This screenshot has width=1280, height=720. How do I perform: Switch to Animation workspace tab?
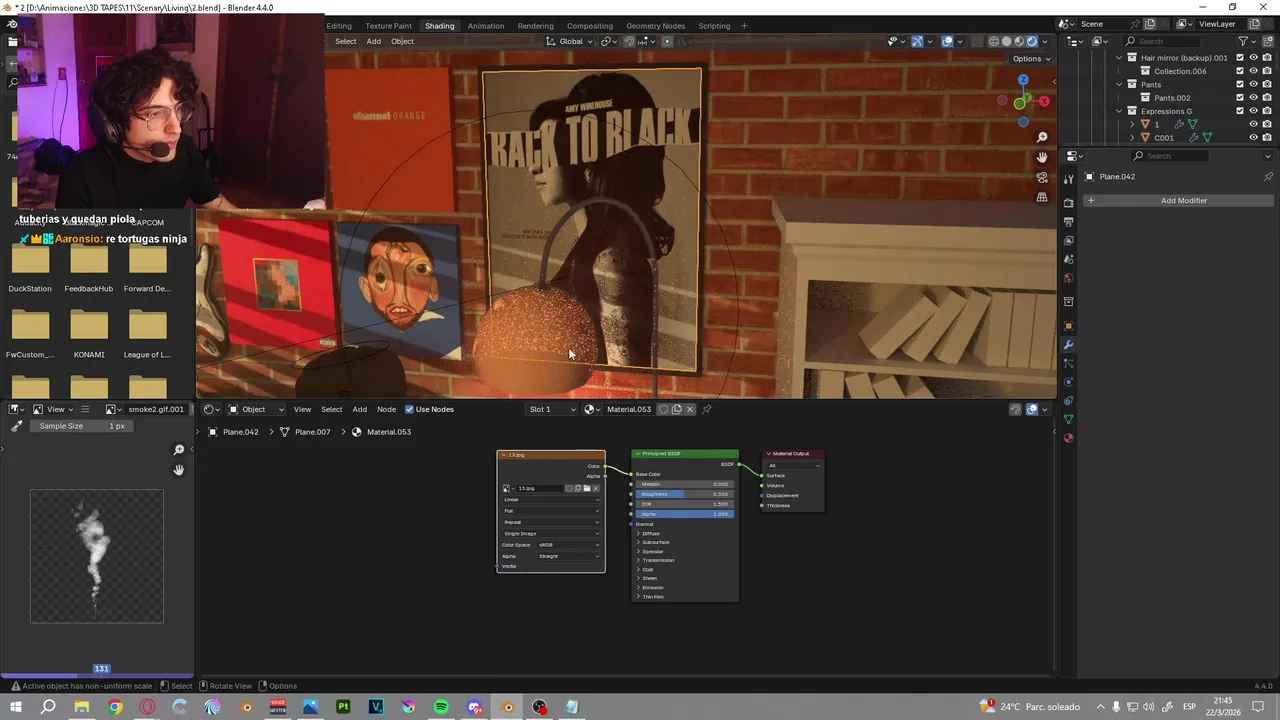486,26
